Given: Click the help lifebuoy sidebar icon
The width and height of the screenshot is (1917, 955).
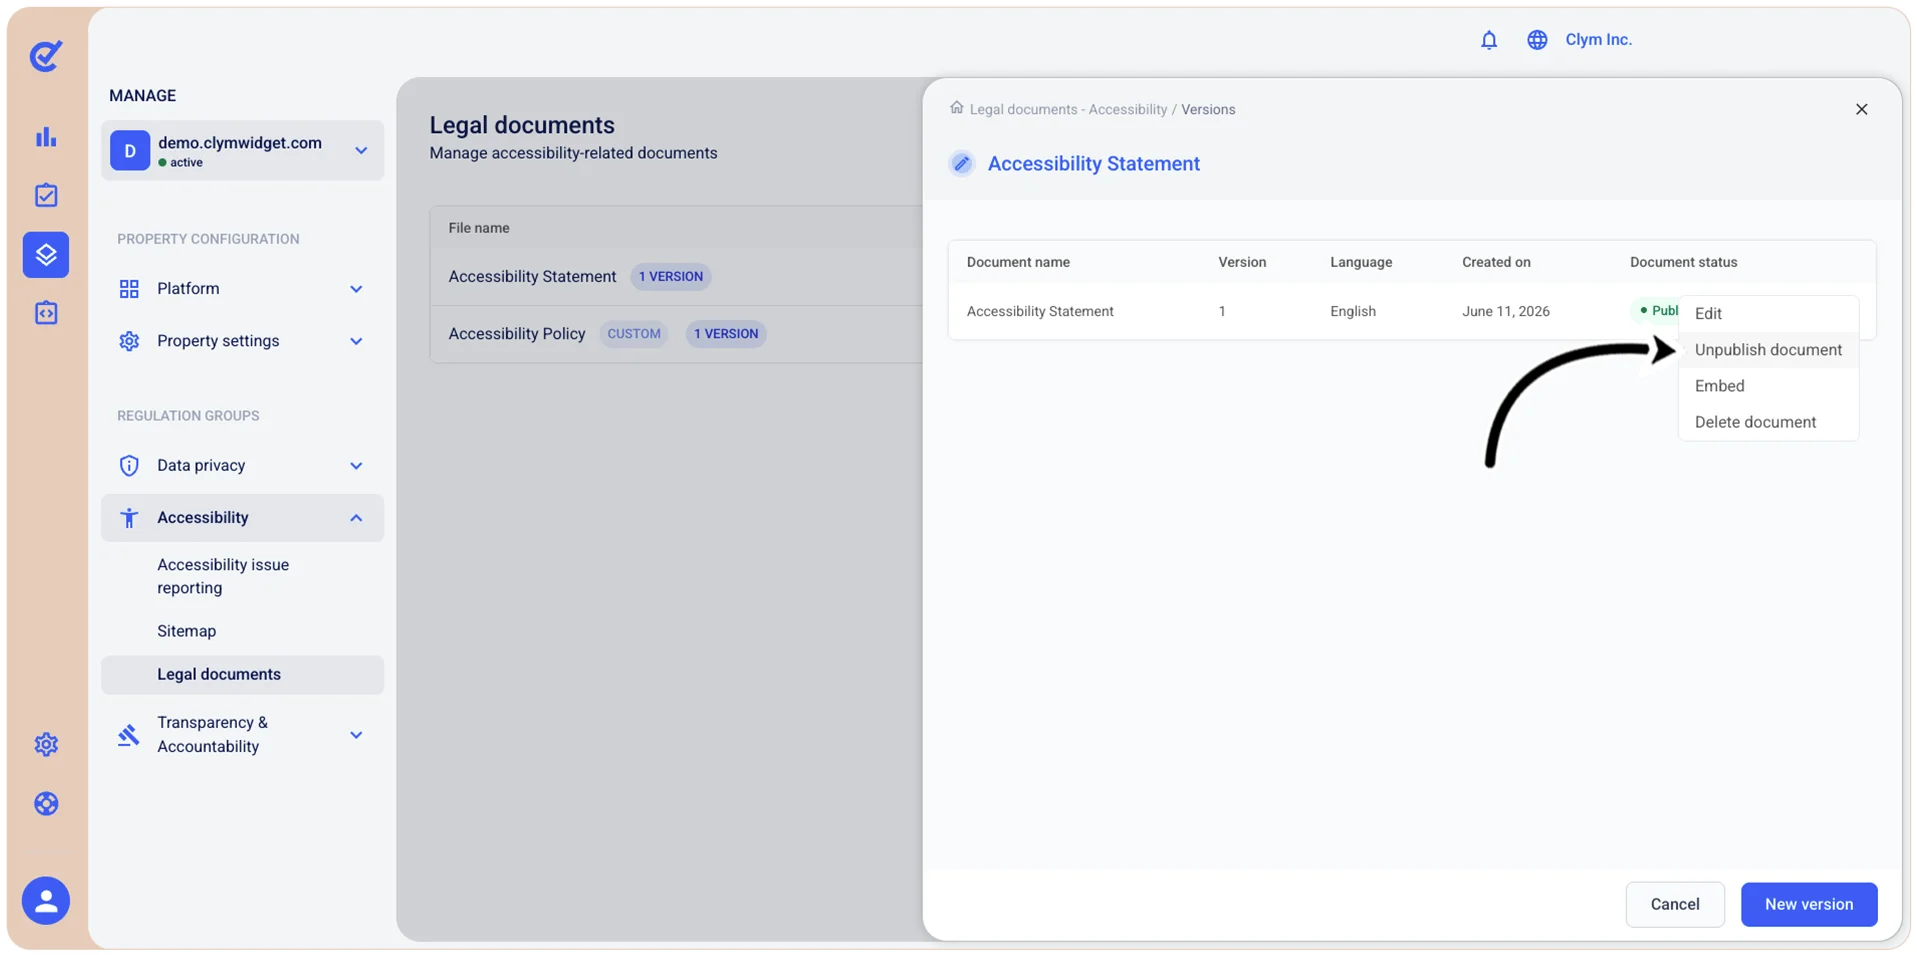Looking at the screenshot, I should [x=46, y=804].
